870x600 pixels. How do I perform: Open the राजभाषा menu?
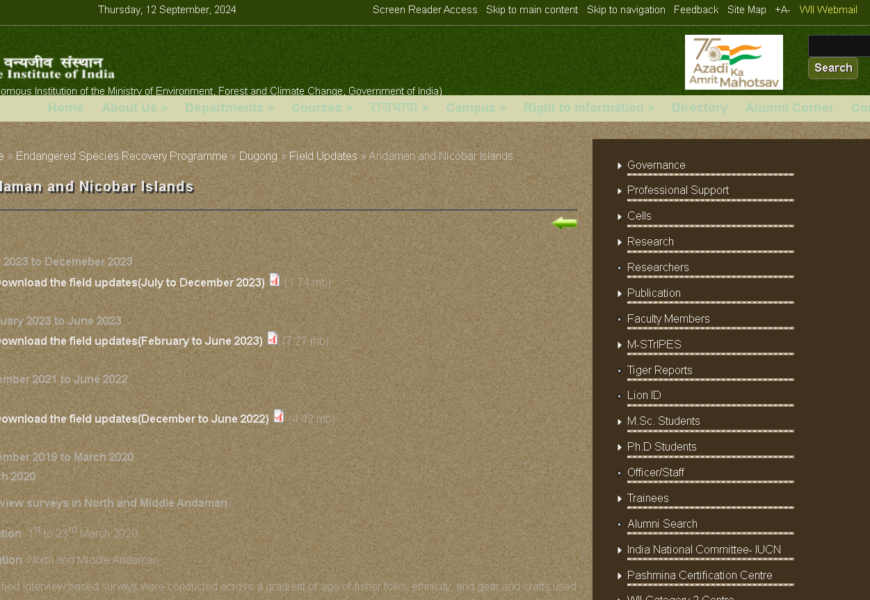point(399,108)
